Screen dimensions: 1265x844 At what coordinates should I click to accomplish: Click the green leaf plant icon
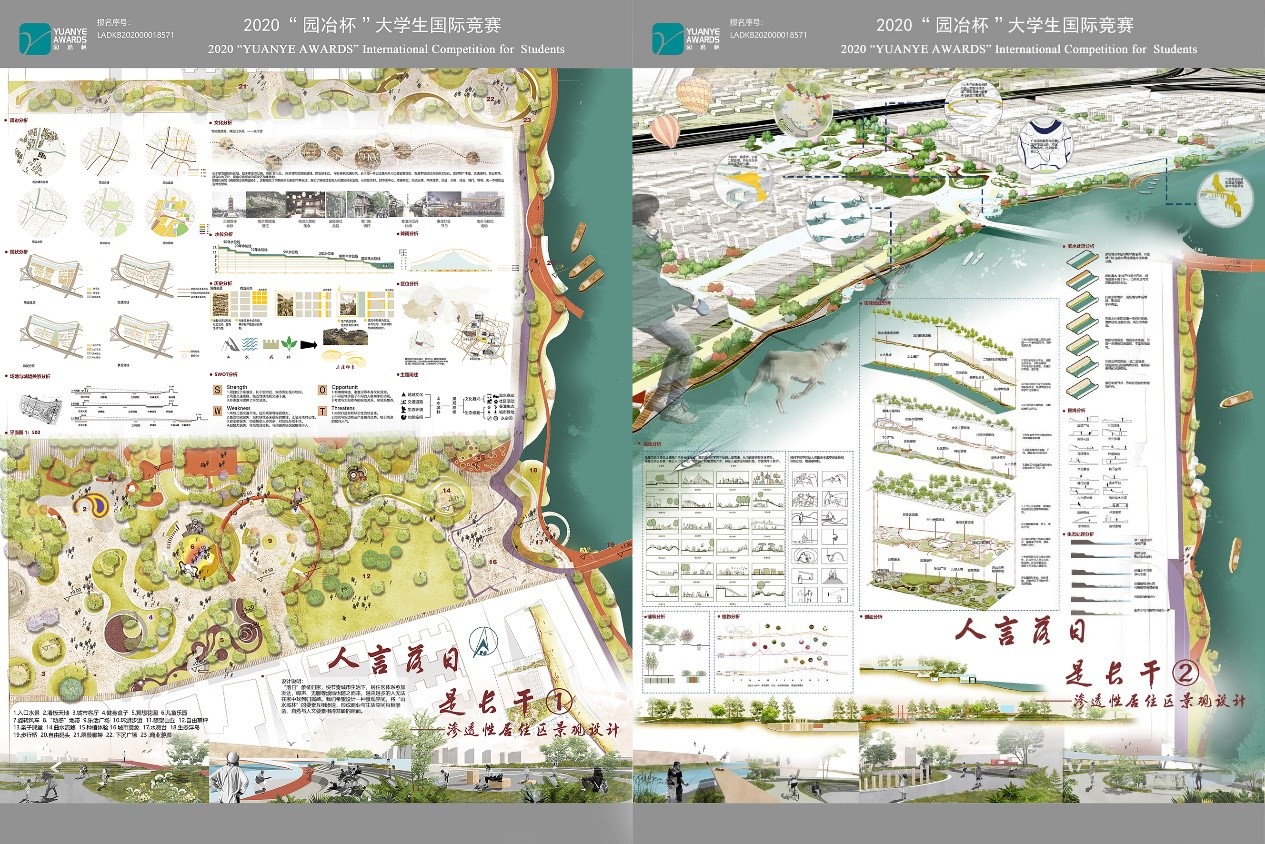pyautogui.click(x=288, y=343)
